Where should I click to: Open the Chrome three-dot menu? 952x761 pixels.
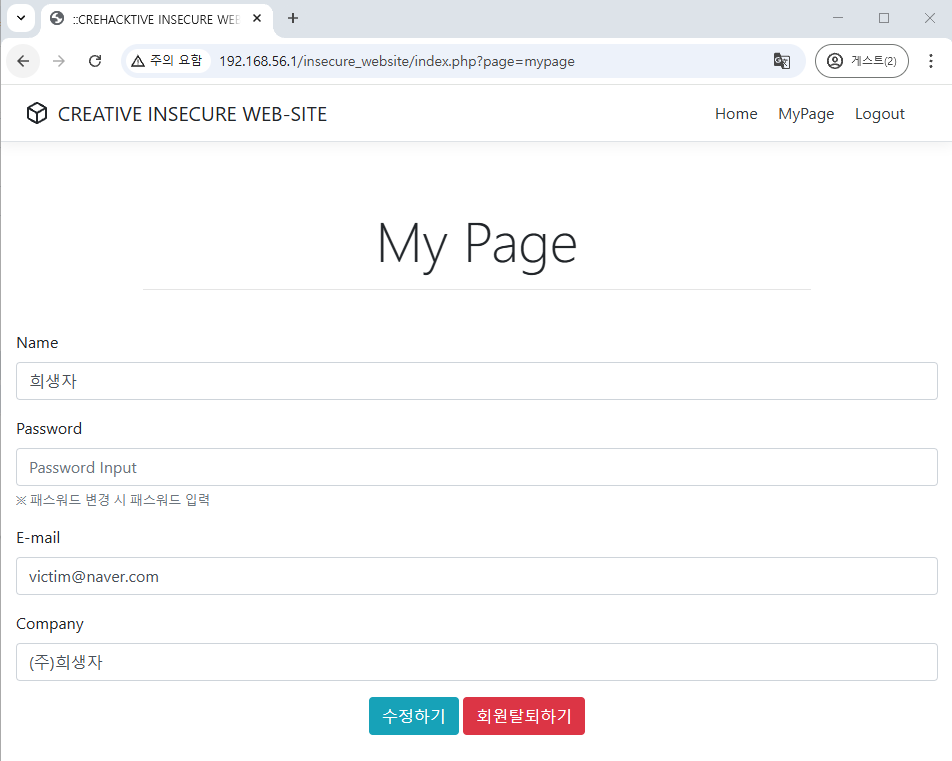[x=930, y=61]
